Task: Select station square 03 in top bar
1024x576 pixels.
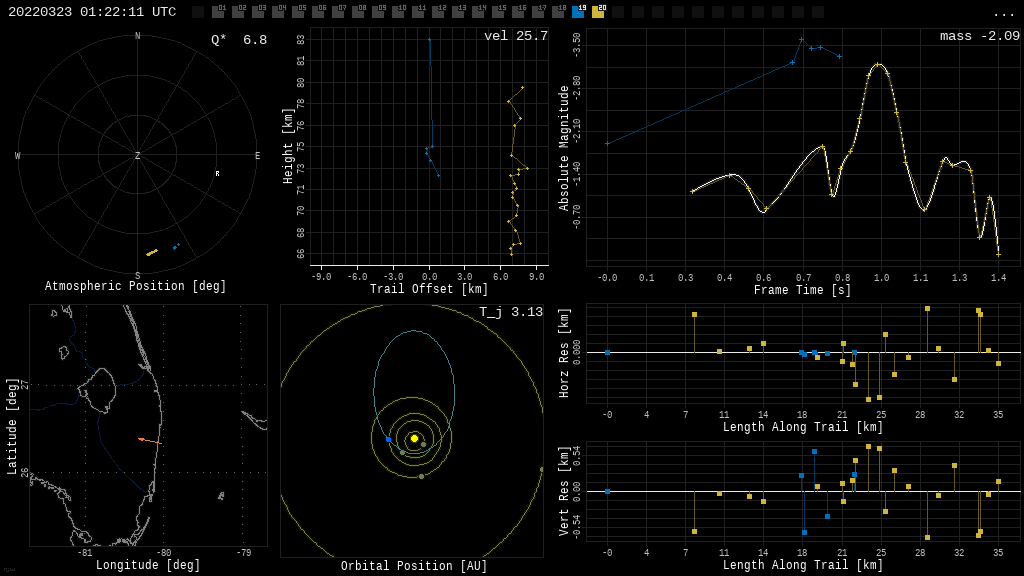Action: click(258, 12)
